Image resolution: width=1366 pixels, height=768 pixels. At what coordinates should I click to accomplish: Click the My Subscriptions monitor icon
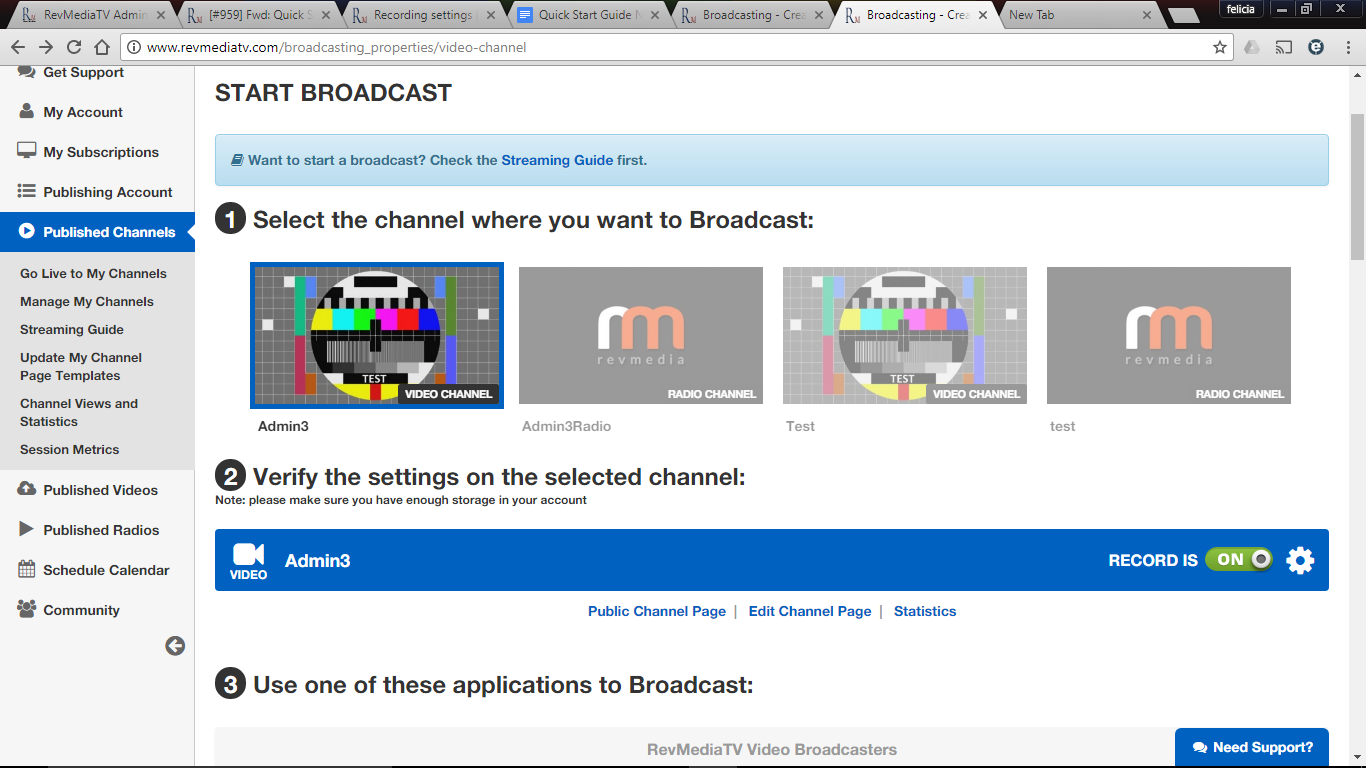tap(27, 151)
